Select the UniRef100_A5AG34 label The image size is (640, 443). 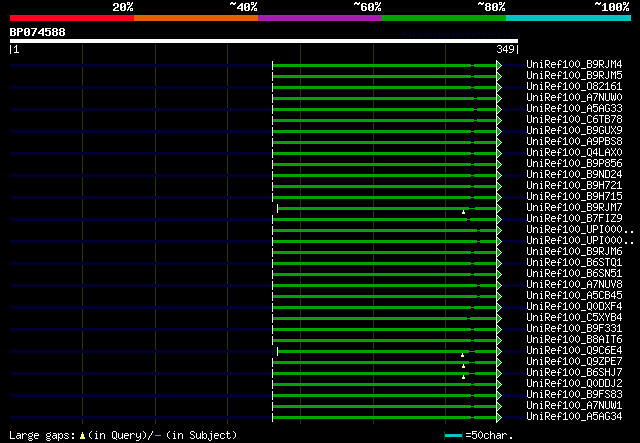pyautogui.click(x=574, y=417)
